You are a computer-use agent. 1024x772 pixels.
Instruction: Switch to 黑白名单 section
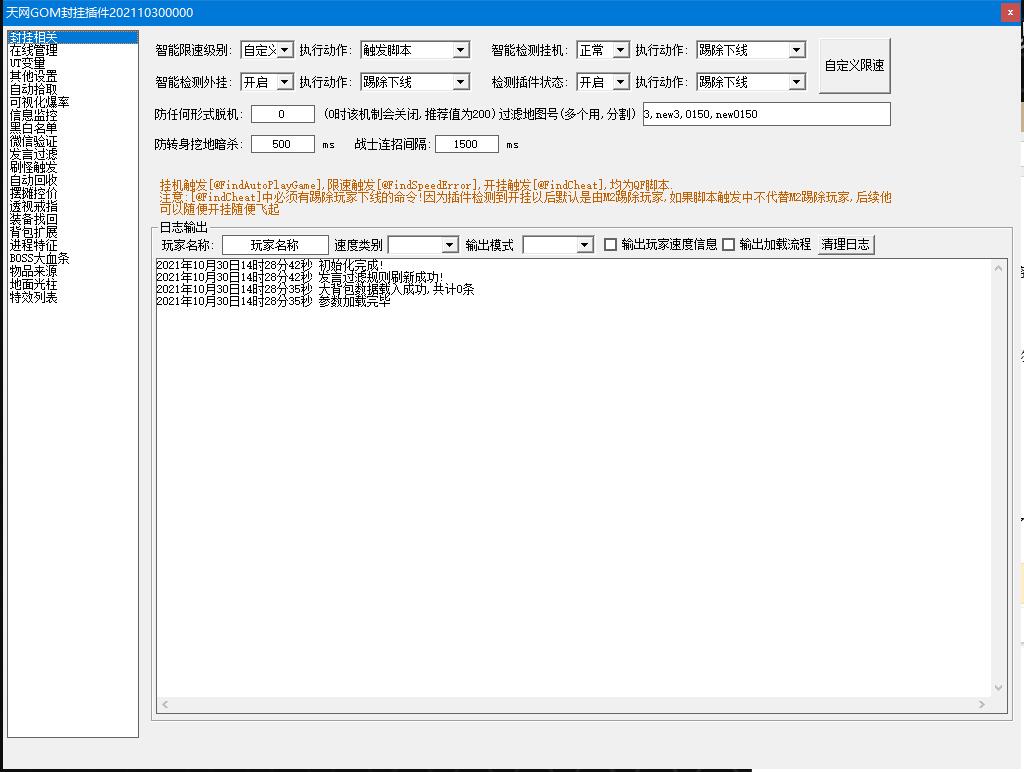tap(33, 128)
